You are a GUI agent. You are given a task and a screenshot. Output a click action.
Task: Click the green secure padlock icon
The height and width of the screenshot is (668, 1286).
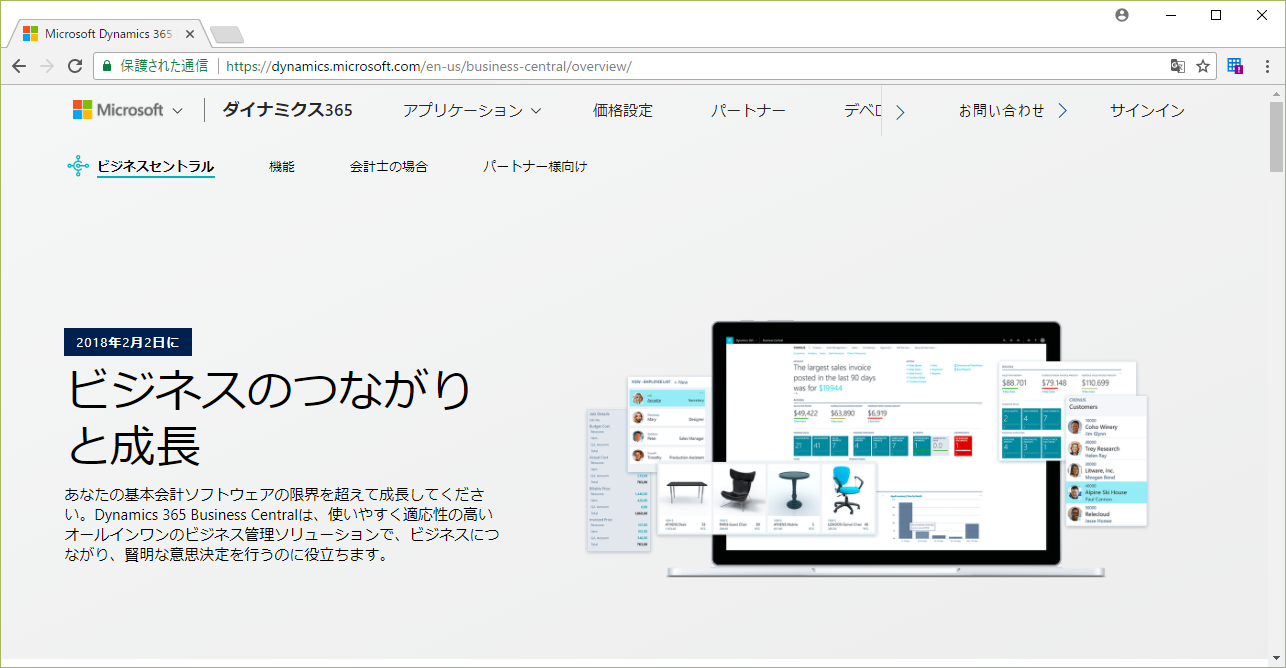coord(107,67)
